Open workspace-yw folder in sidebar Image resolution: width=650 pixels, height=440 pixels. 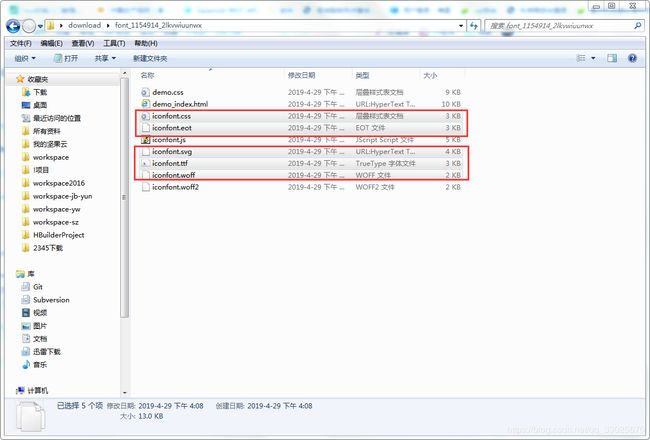[x=56, y=209]
